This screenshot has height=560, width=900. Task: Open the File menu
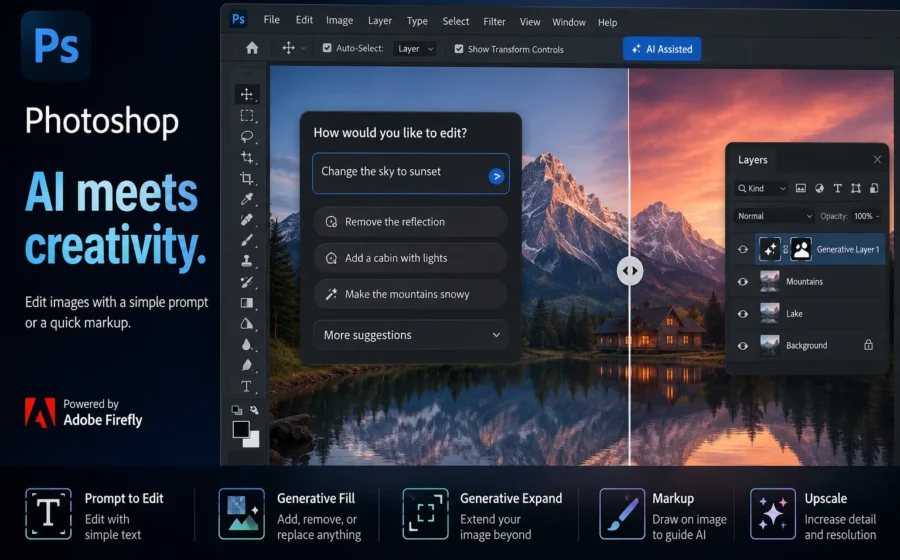271,20
